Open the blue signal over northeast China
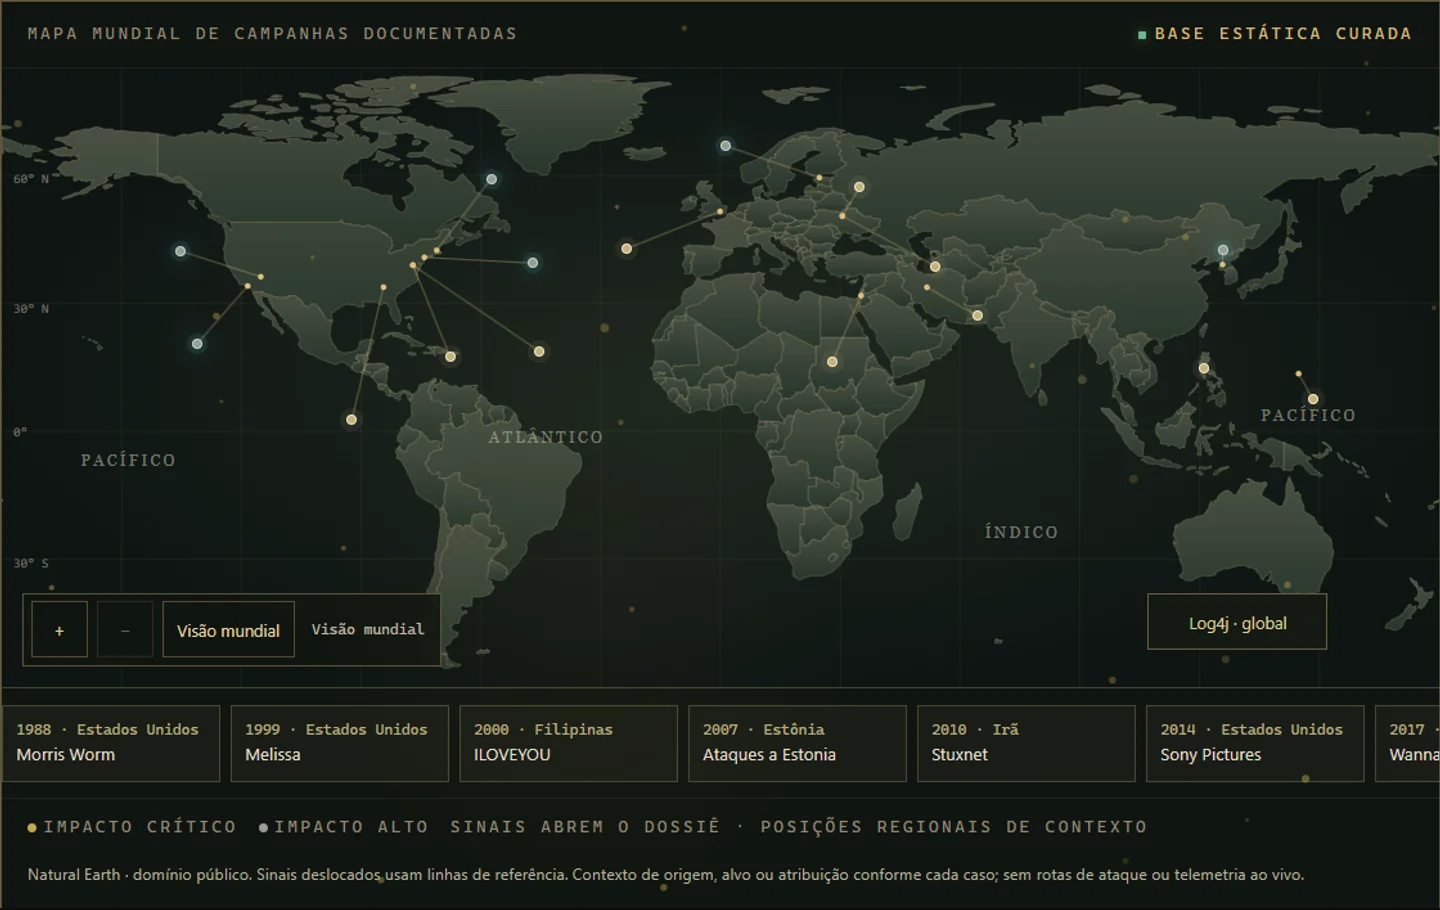This screenshot has width=1440, height=910. pos(1223,250)
